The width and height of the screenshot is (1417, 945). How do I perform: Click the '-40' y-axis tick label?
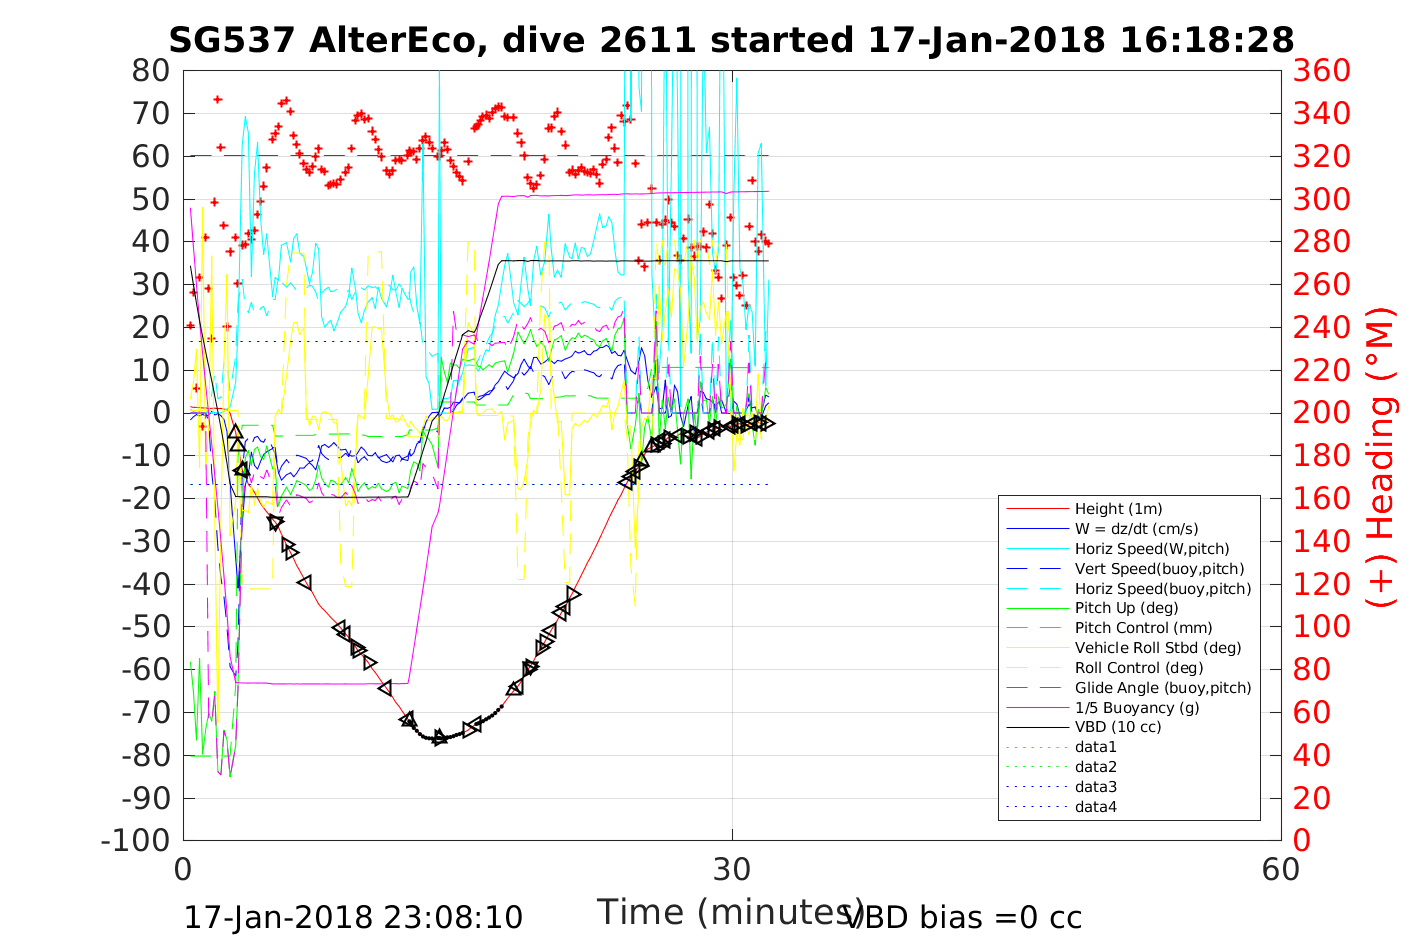point(146,584)
